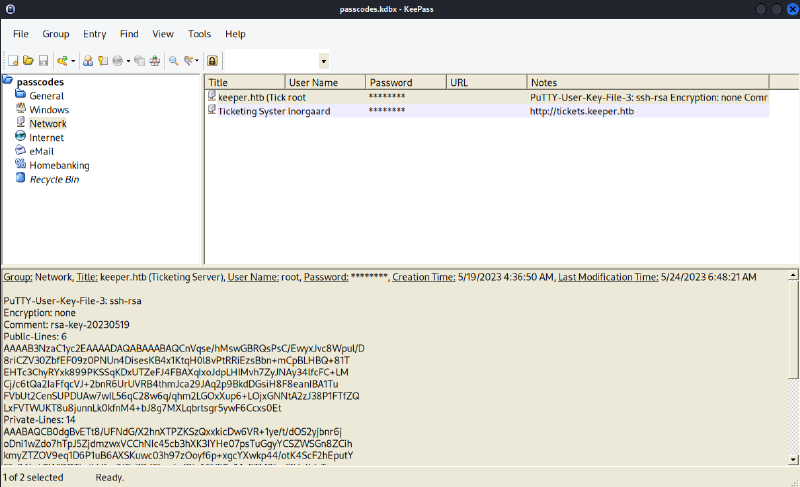Click the Add Entry key icon
800x487 pixels.
(62, 61)
